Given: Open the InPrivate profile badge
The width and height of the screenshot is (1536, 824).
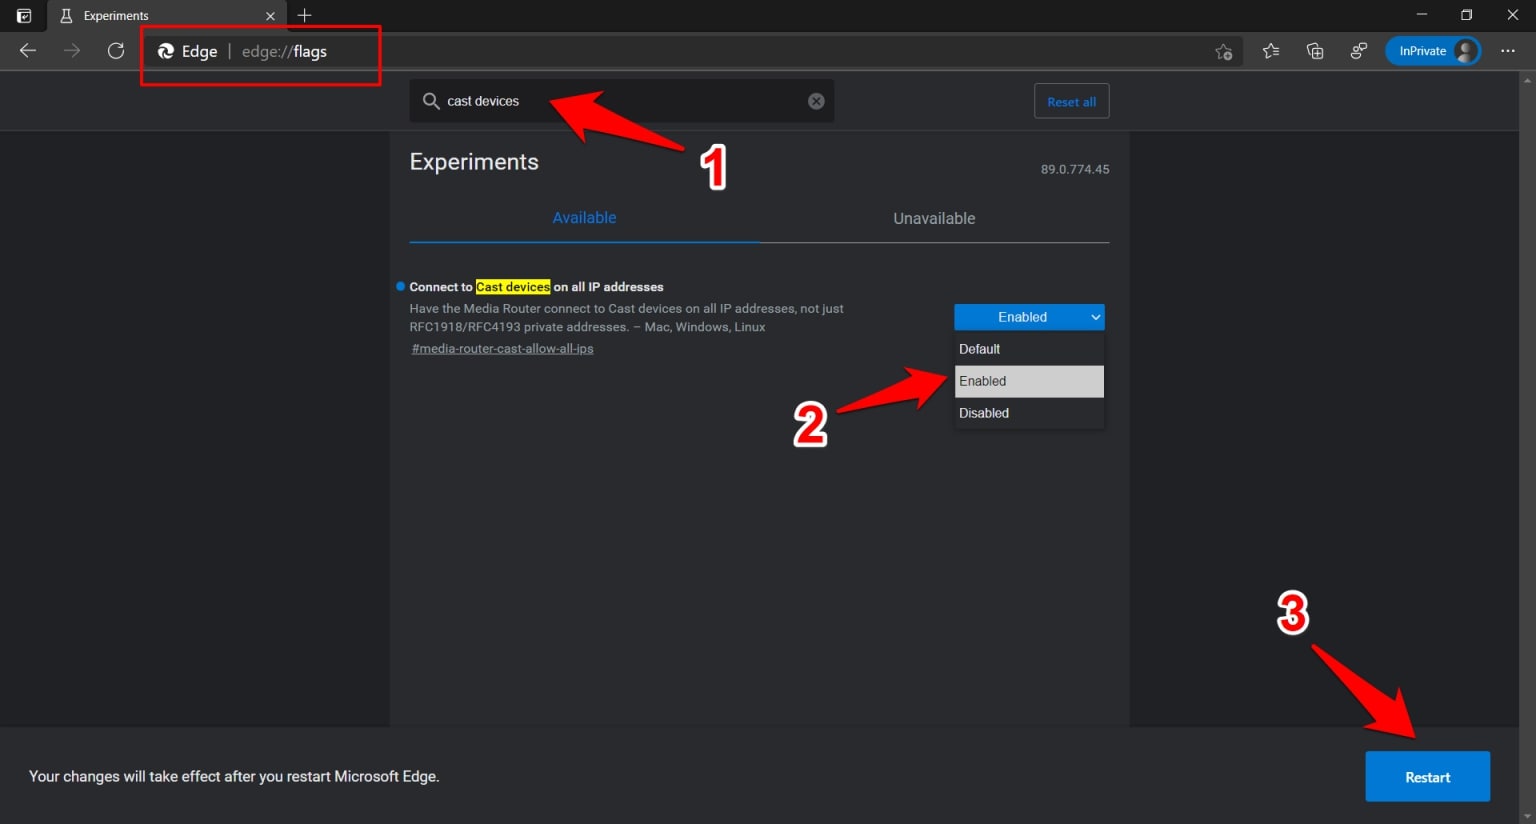Looking at the screenshot, I should (1432, 51).
